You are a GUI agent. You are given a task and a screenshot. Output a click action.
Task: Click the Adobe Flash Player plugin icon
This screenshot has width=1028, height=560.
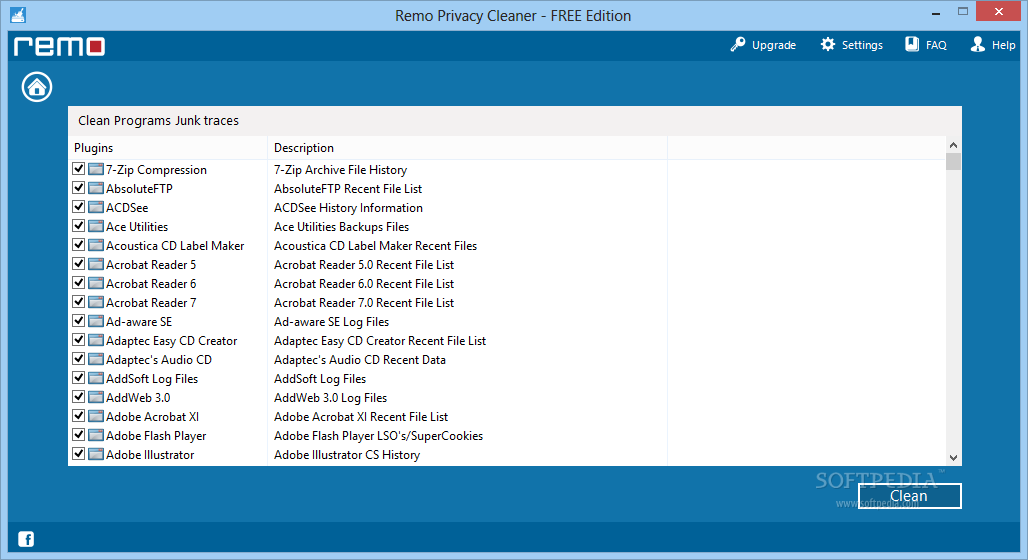96,435
